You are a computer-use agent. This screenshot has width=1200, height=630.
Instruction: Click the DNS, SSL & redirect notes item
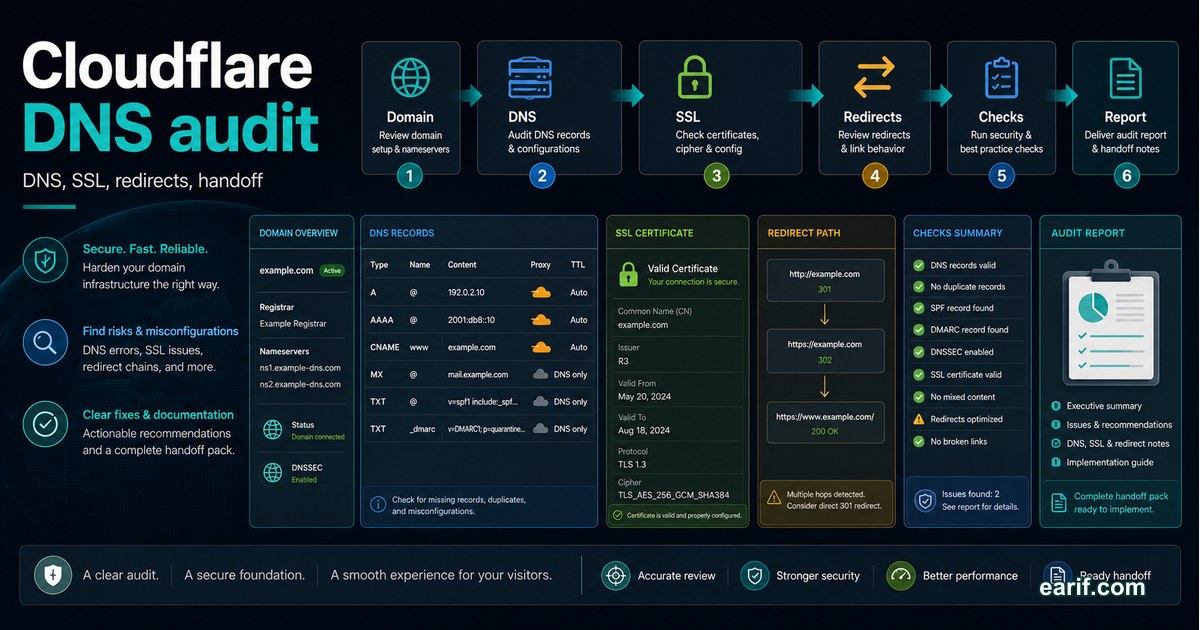[1110, 444]
